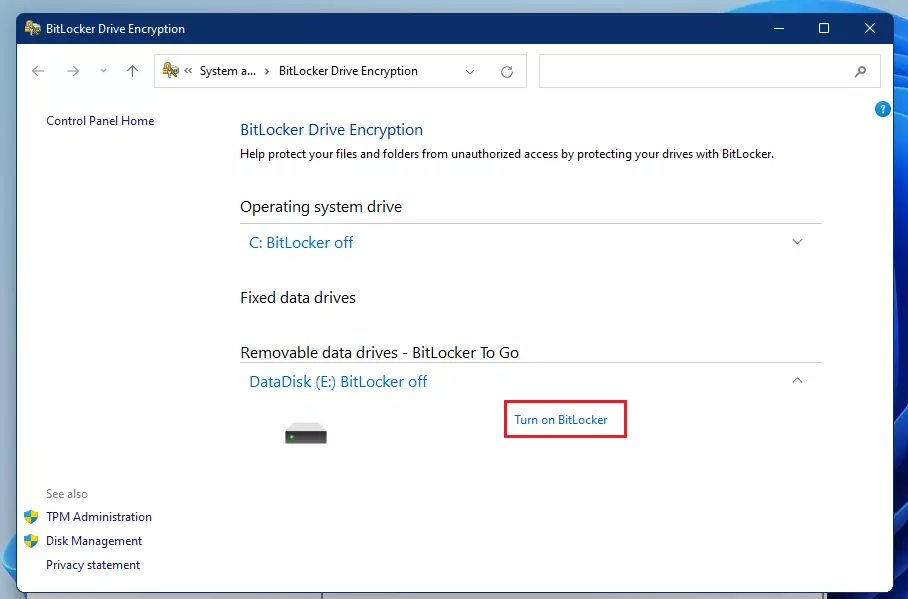Open the Privacy statement link
Image resolution: width=908 pixels, height=599 pixels.
click(93, 565)
